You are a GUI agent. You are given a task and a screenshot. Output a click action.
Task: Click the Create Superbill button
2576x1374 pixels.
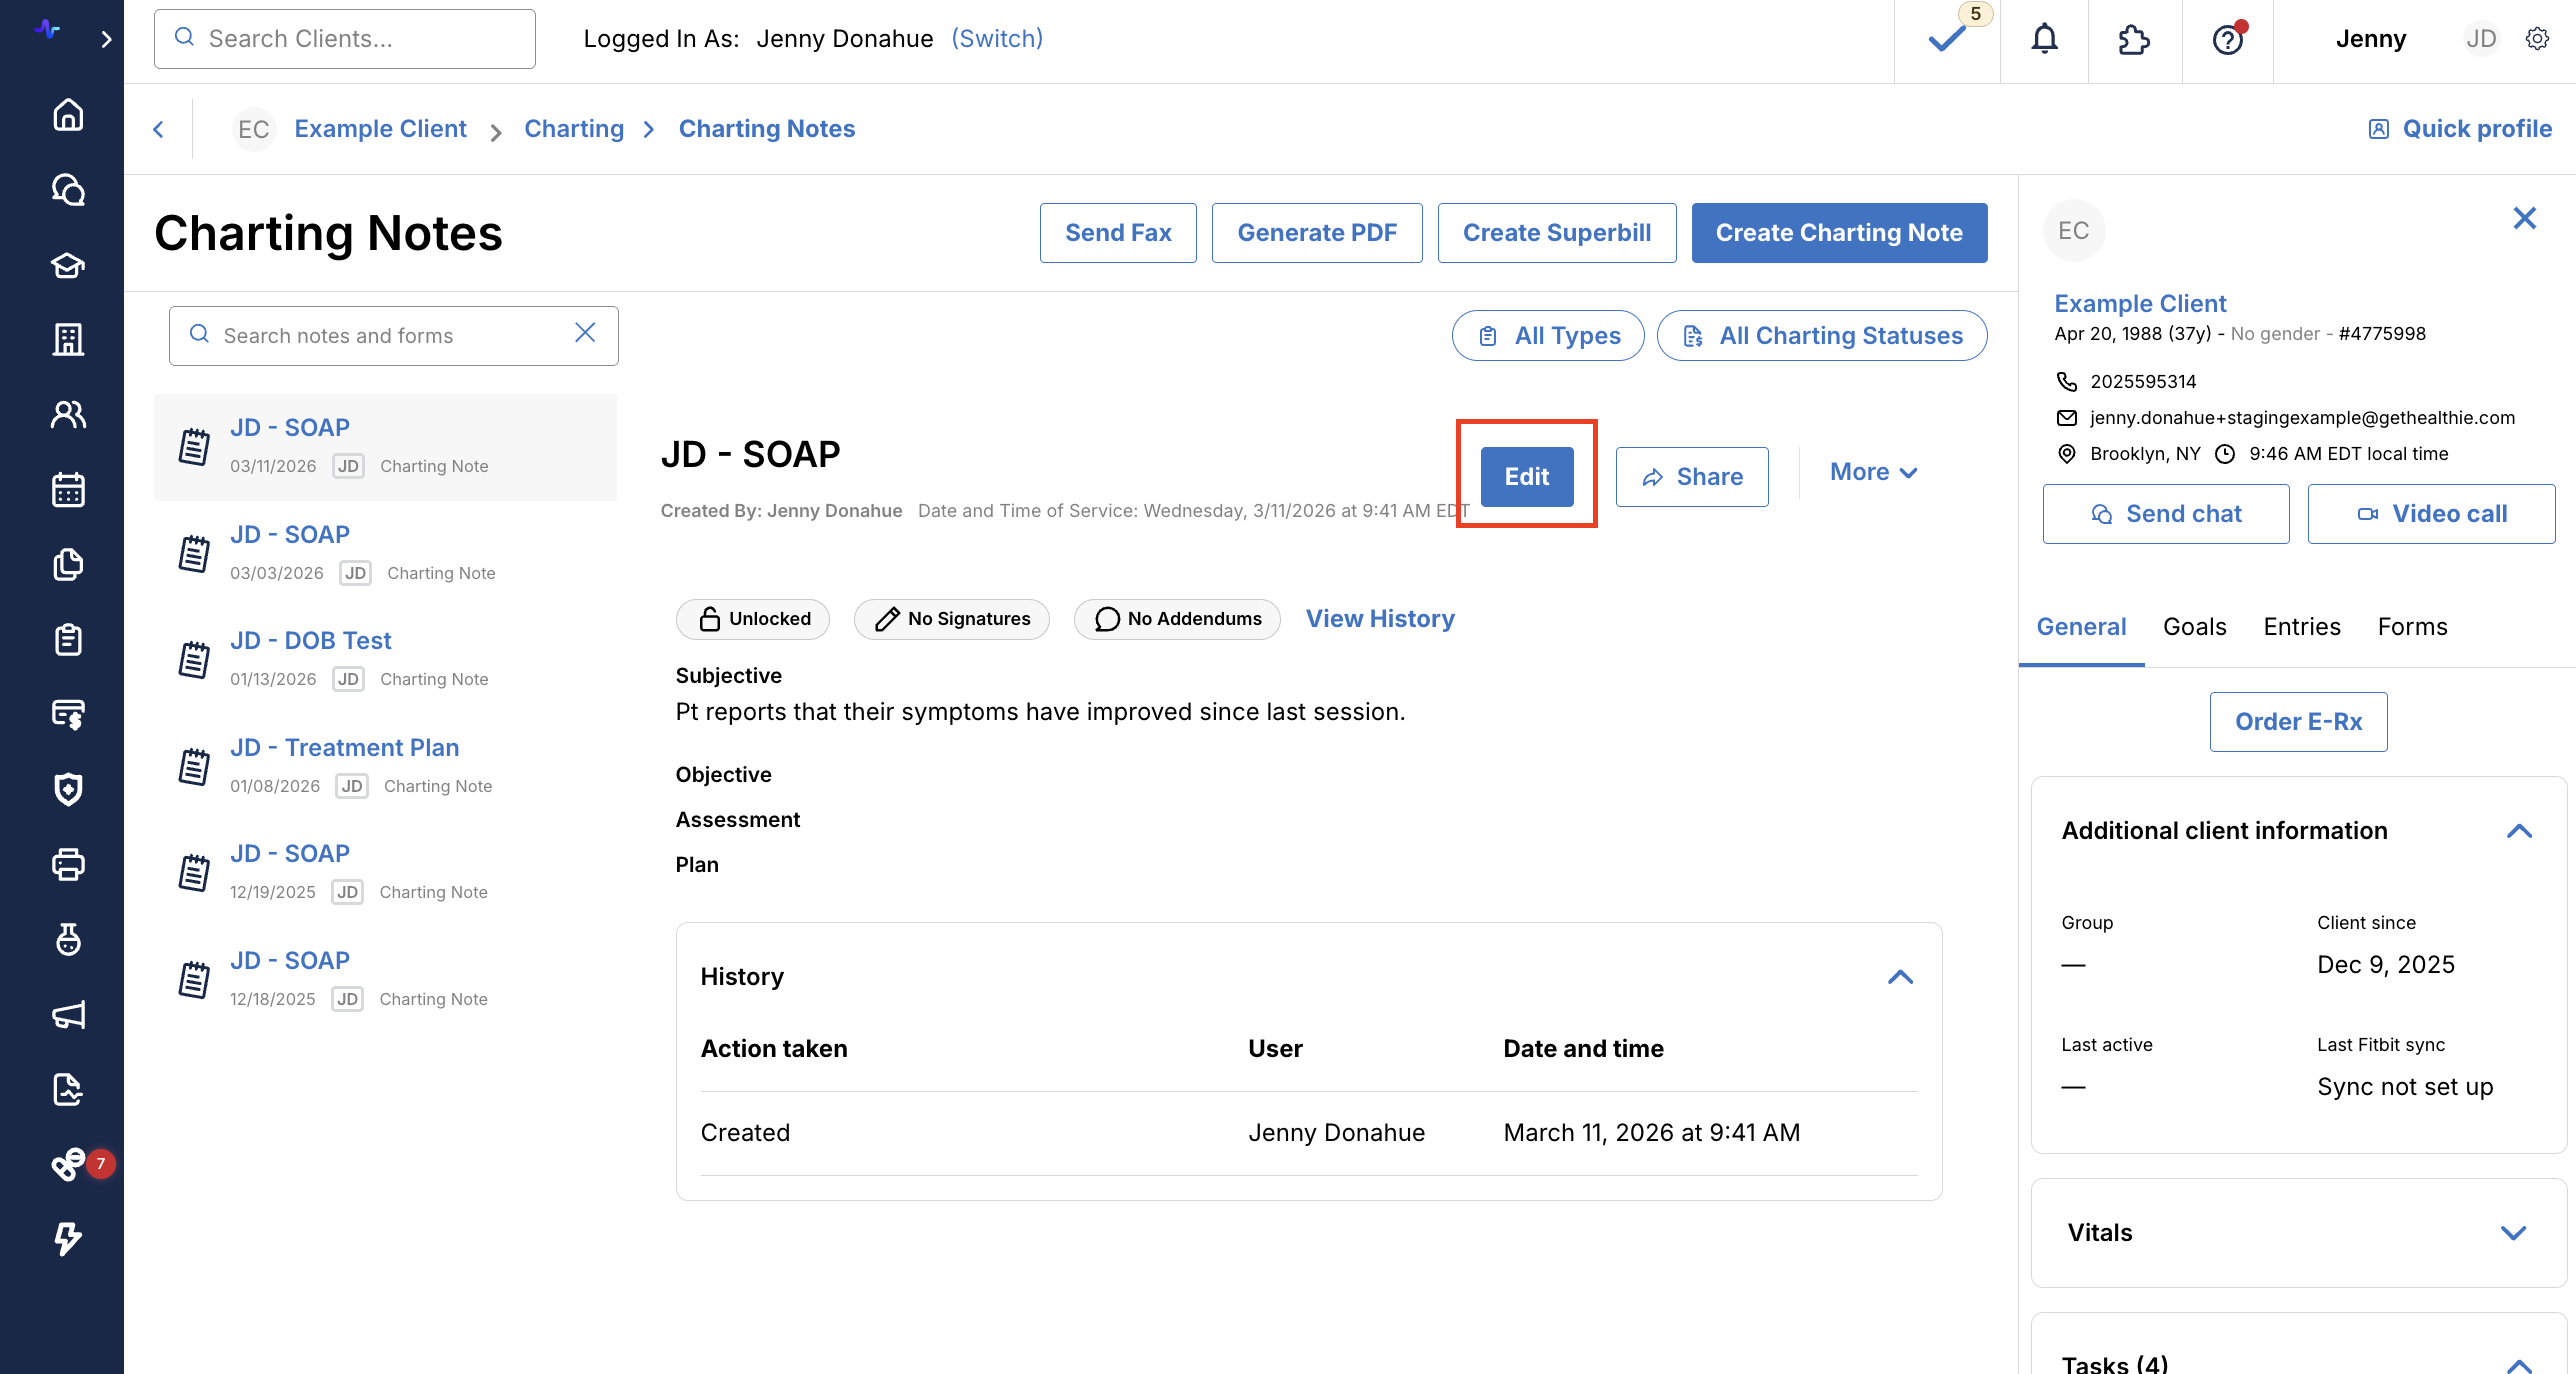1556,233
